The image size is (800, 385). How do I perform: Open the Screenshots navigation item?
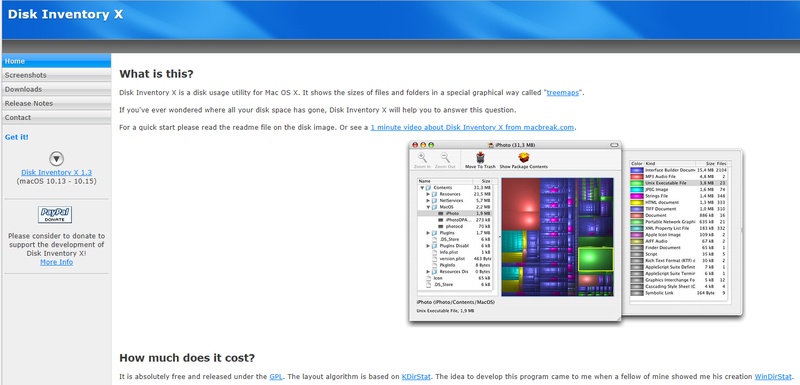tap(56, 75)
